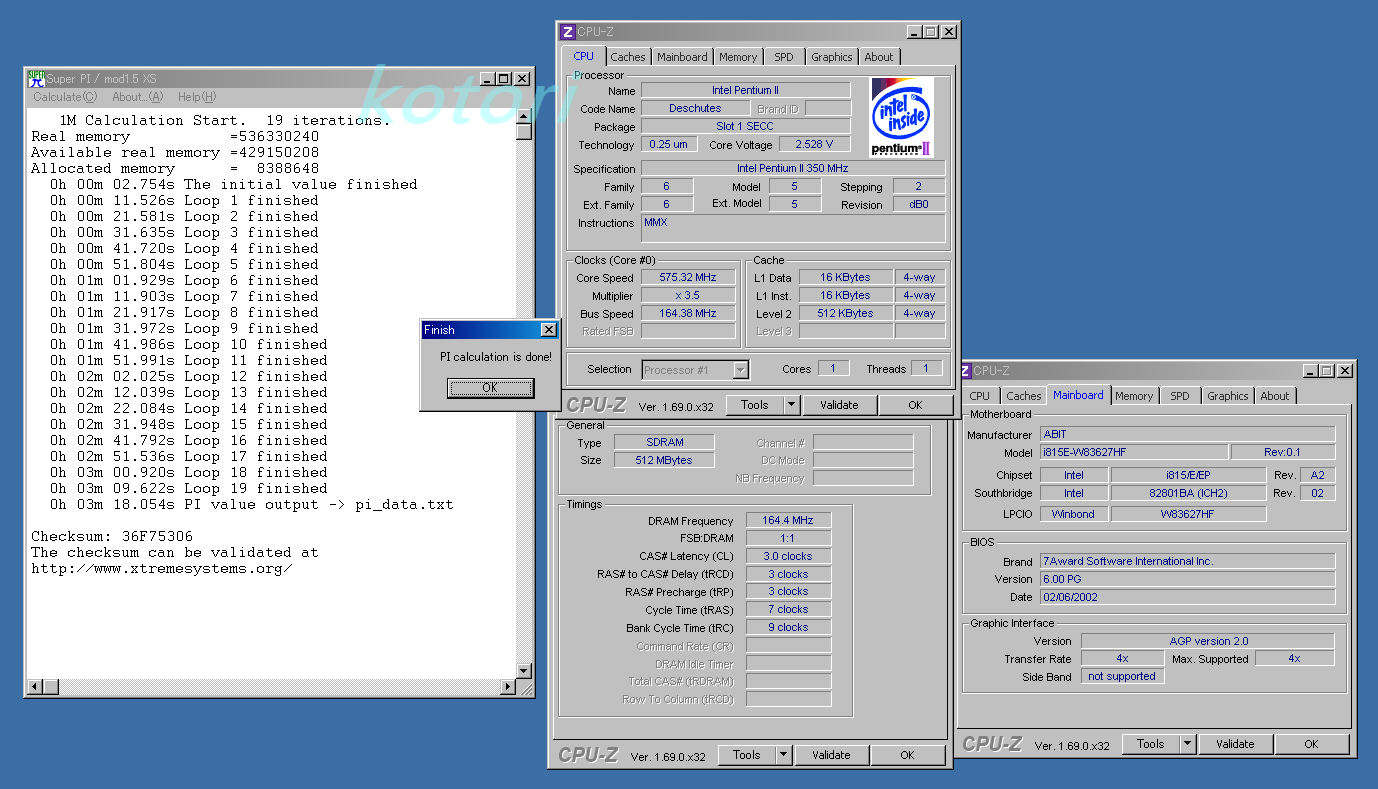Screen dimensions: 1378x789
Task: Click Specification Intel Pentium II 350 MHz
Action: tap(793, 169)
